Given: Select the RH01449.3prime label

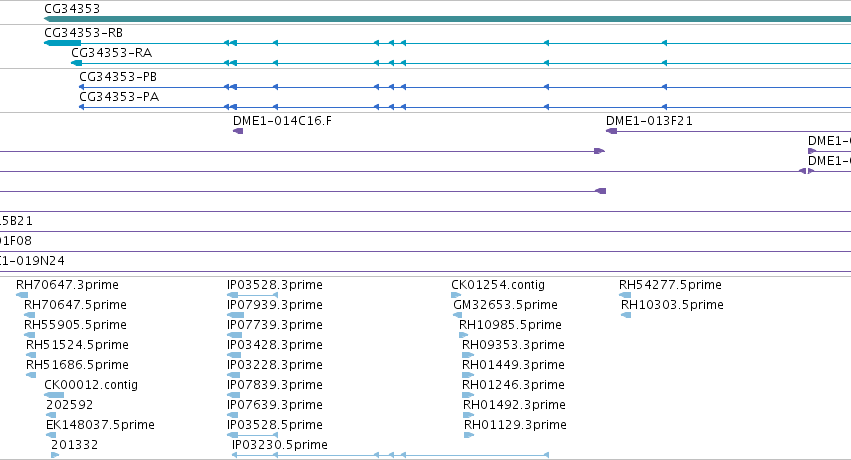Looking at the screenshot, I should click(513, 365).
